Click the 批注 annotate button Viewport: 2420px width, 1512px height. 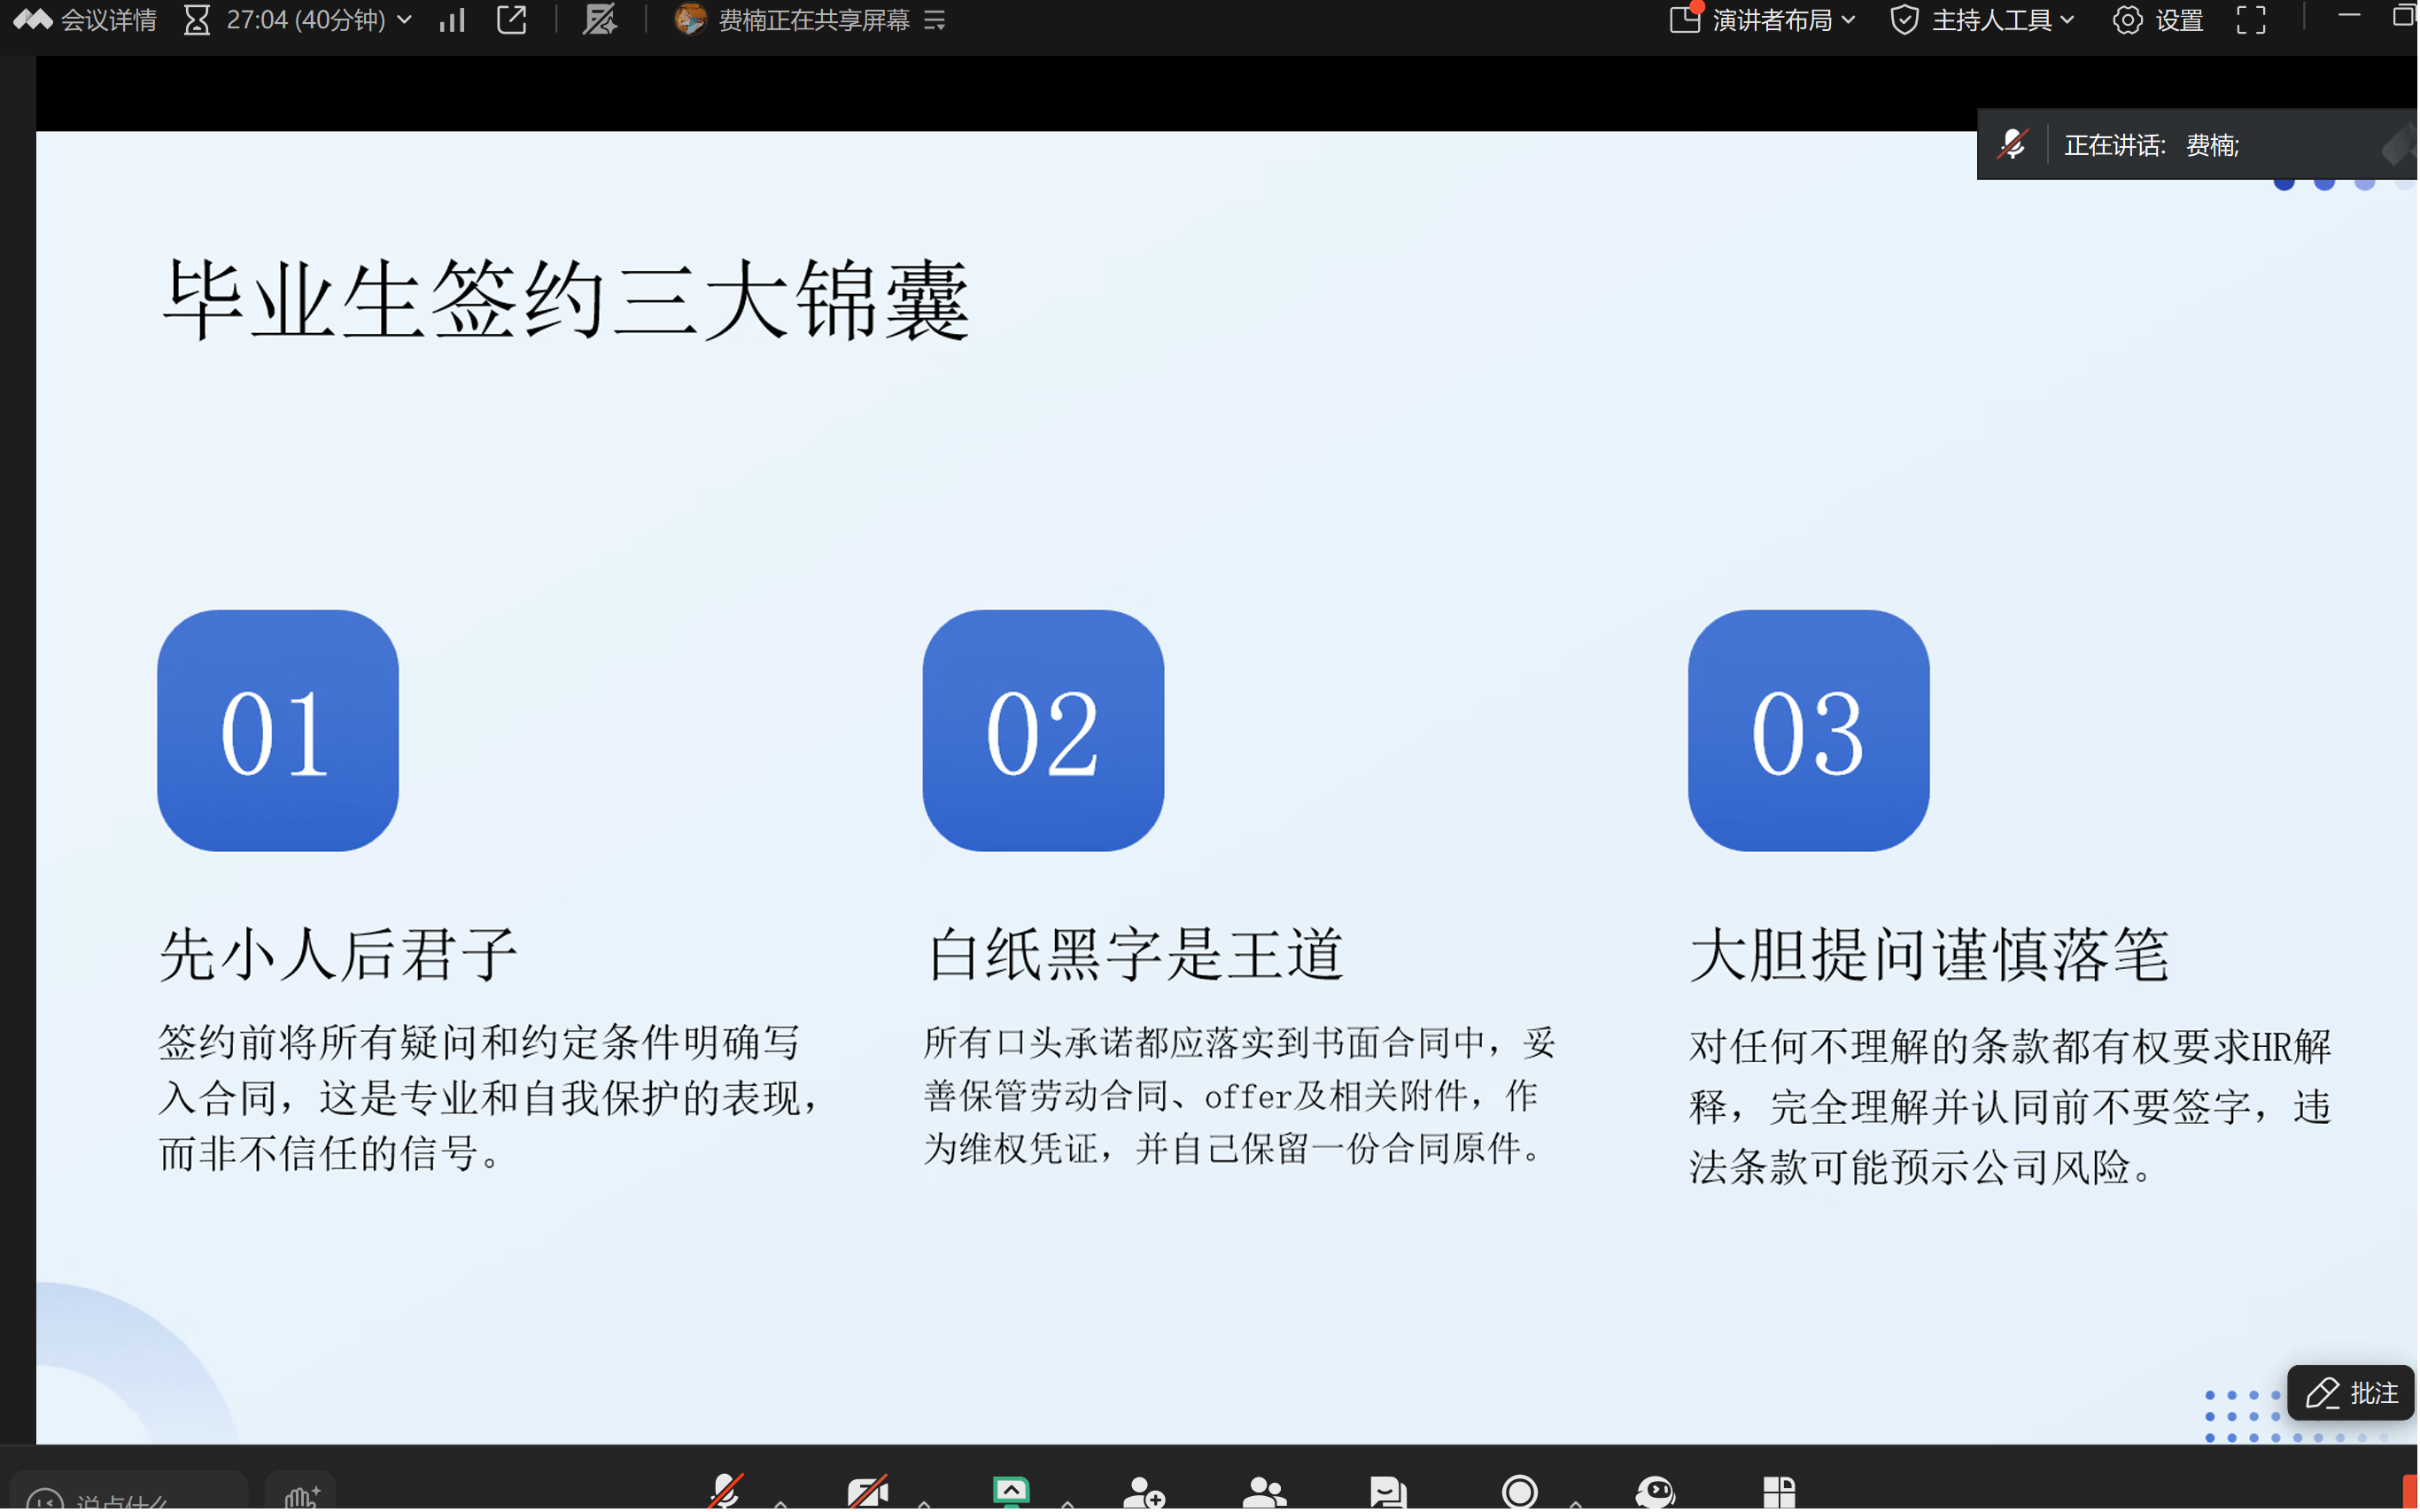(2351, 1393)
